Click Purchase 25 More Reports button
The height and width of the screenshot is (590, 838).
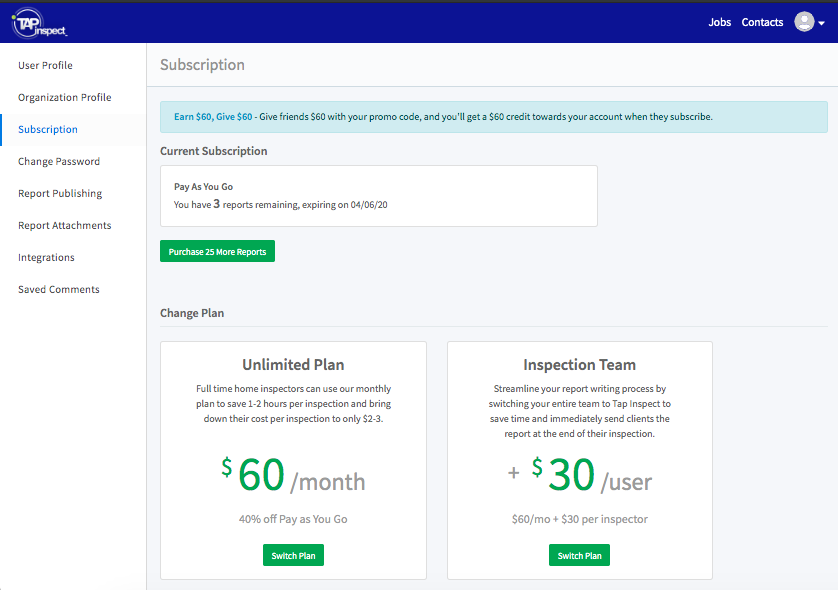coord(218,251)
